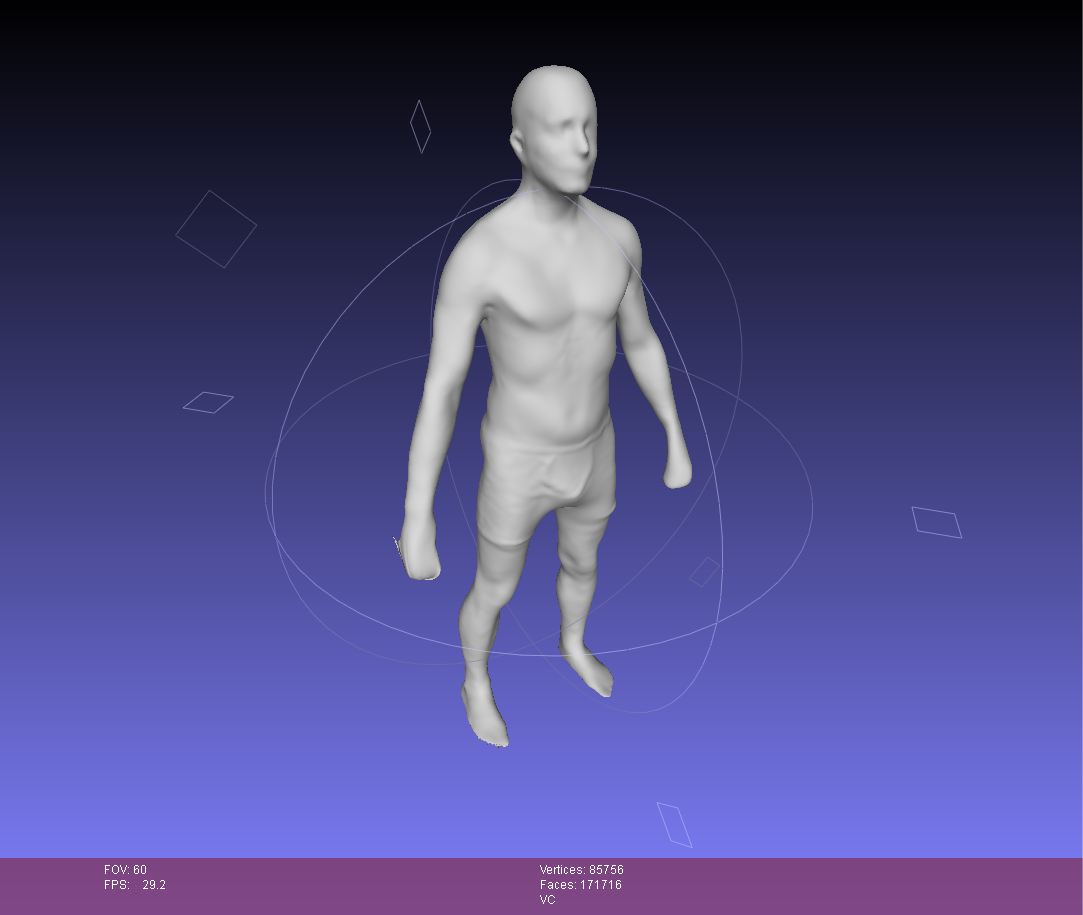
Task: Click the large square outline in upper left
Action: (216, 229)
